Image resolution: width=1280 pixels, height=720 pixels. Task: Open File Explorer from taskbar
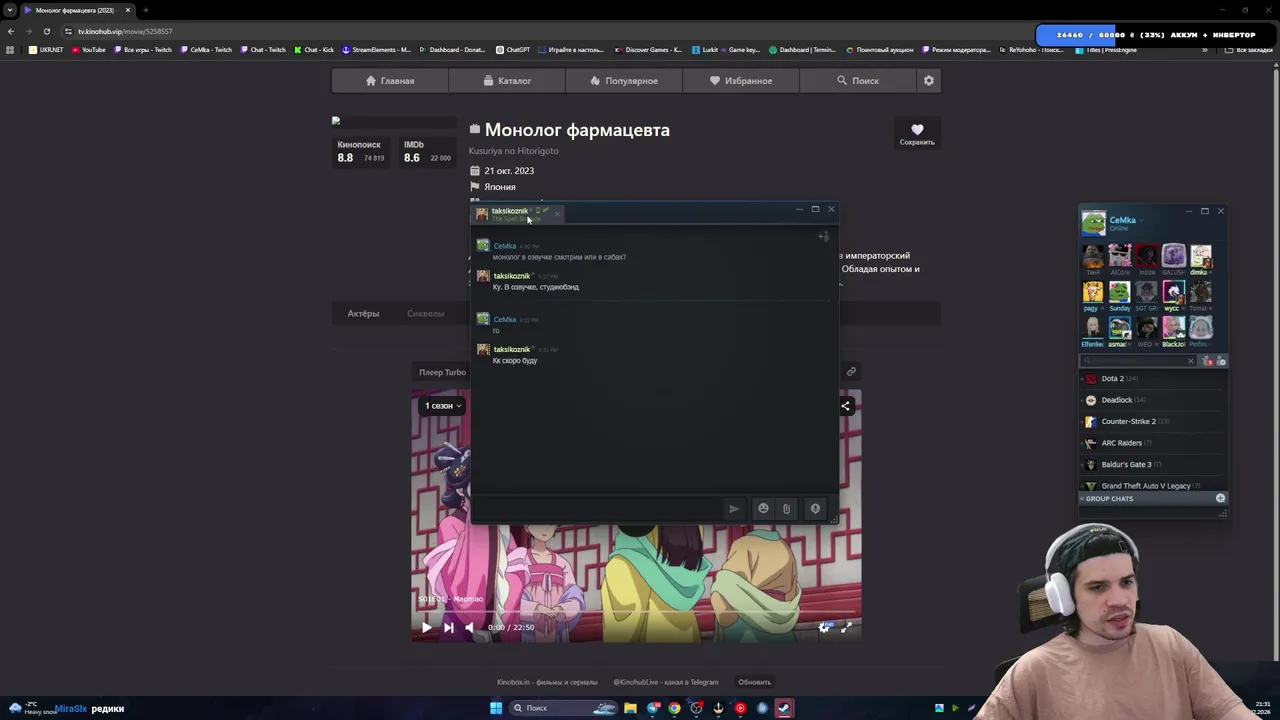[630, 708]
